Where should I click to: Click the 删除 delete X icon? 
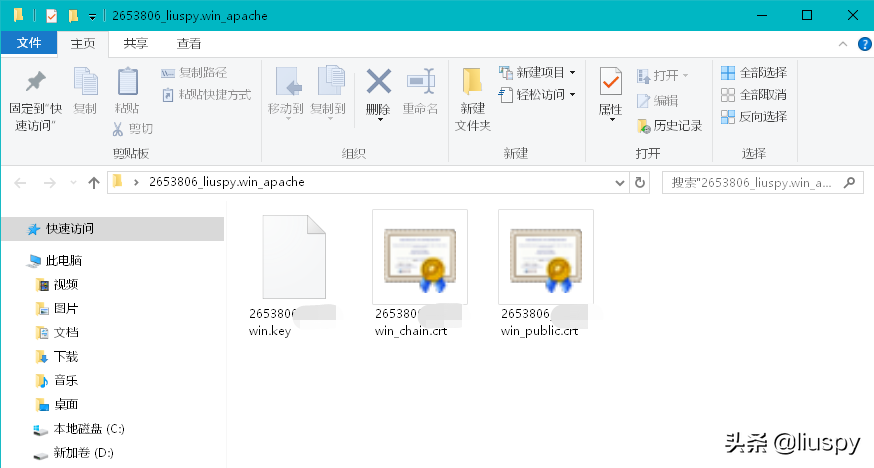pos(378,82)
